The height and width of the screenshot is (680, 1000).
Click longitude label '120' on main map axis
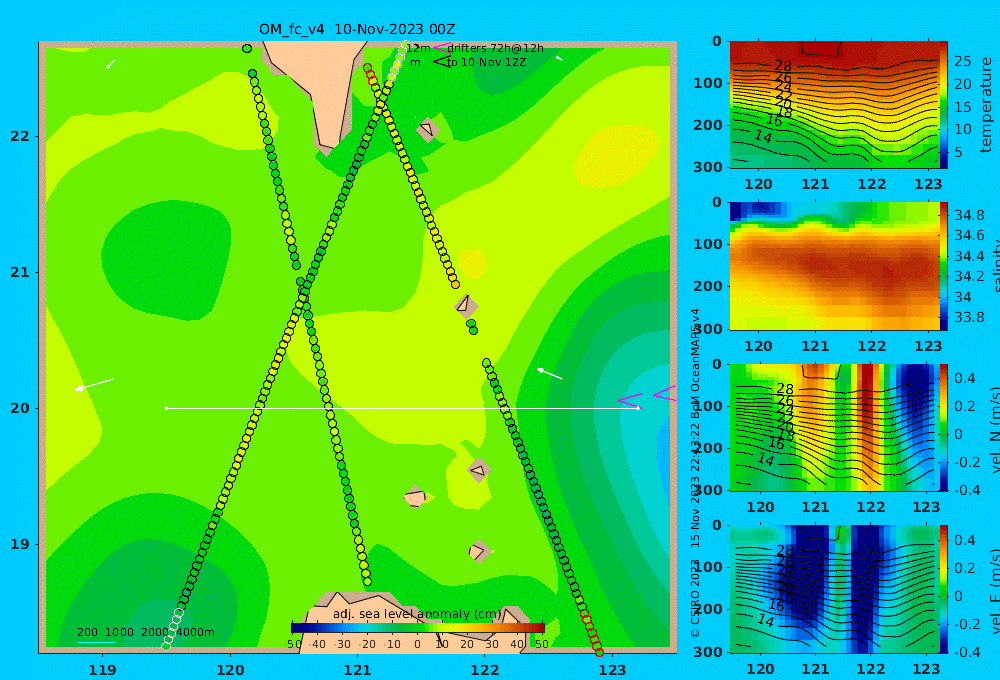[x=230, y=670]
